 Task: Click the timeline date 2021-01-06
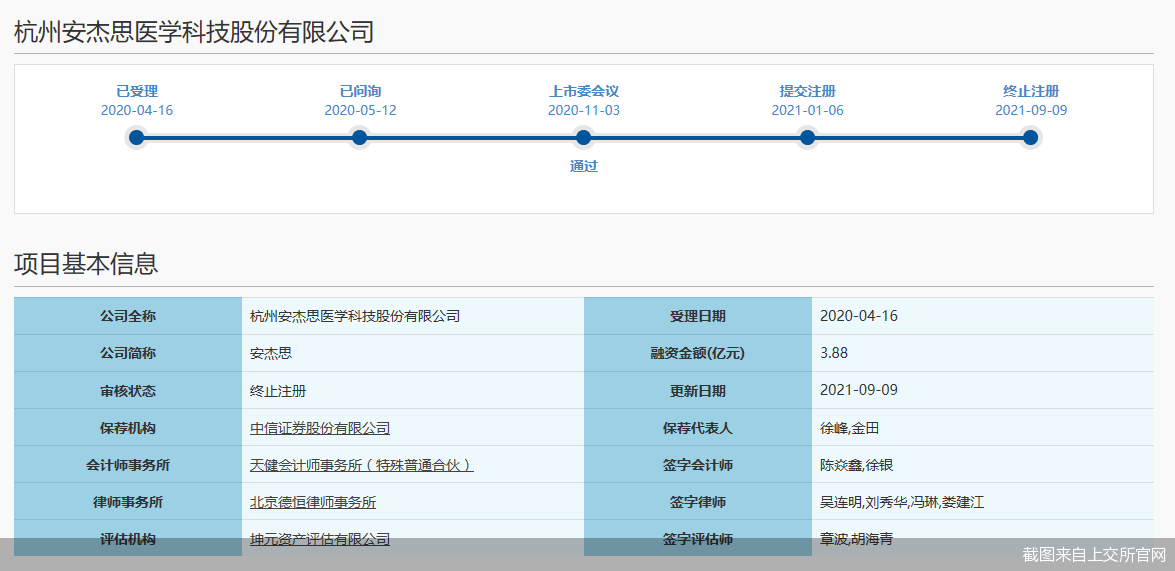click(x=807, y=110)
